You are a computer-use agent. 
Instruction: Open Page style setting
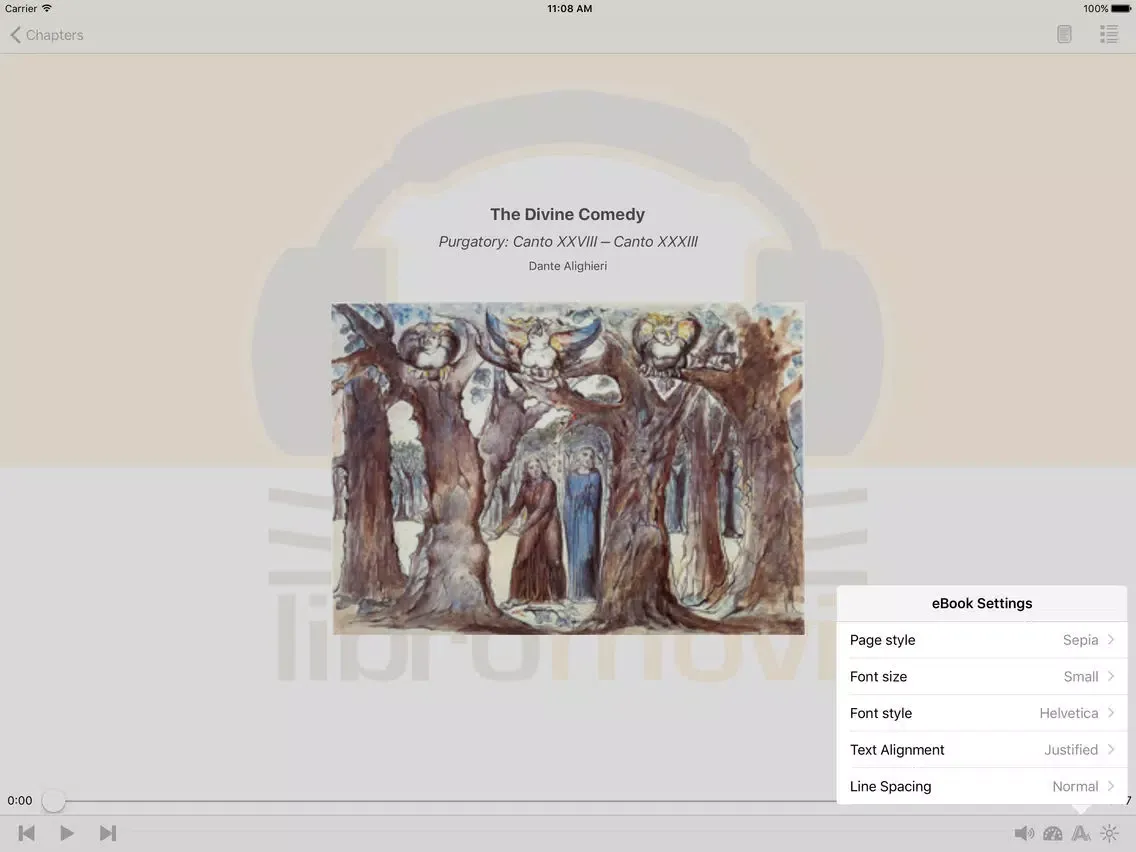[x=982, y=640]
